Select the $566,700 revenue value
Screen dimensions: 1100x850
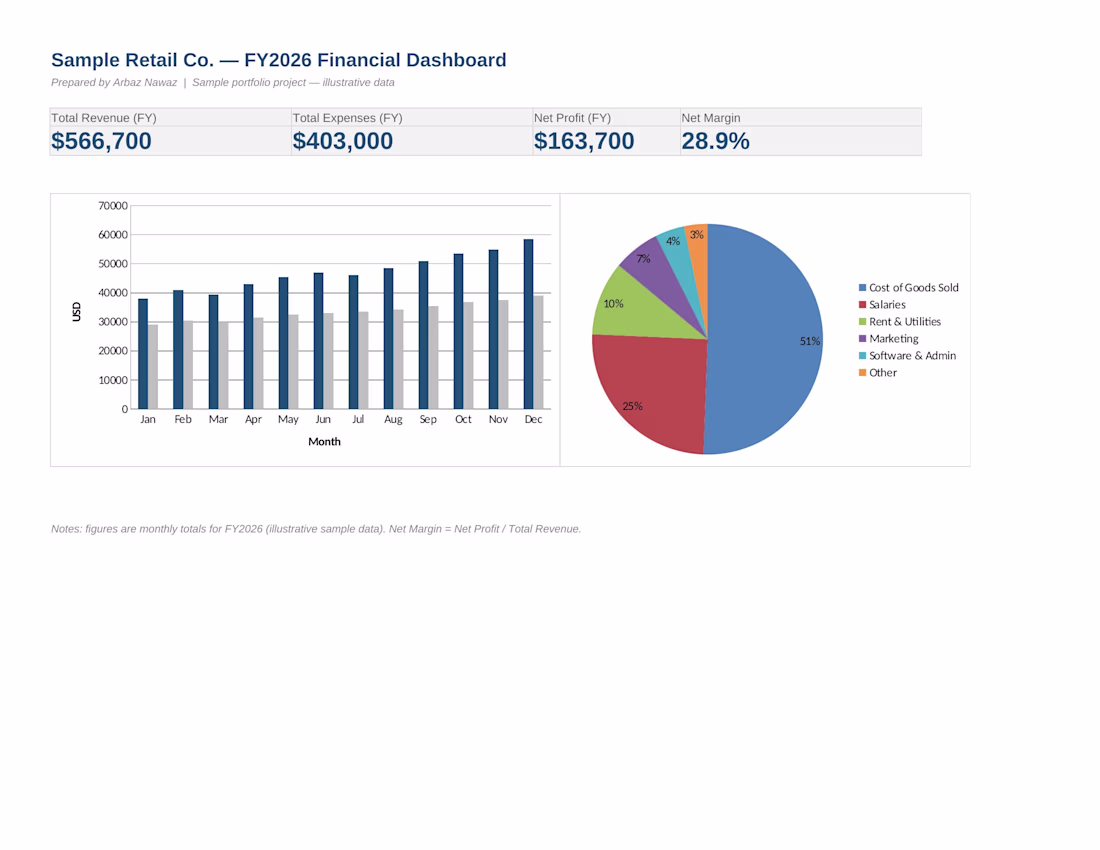(x=101, y=141)
